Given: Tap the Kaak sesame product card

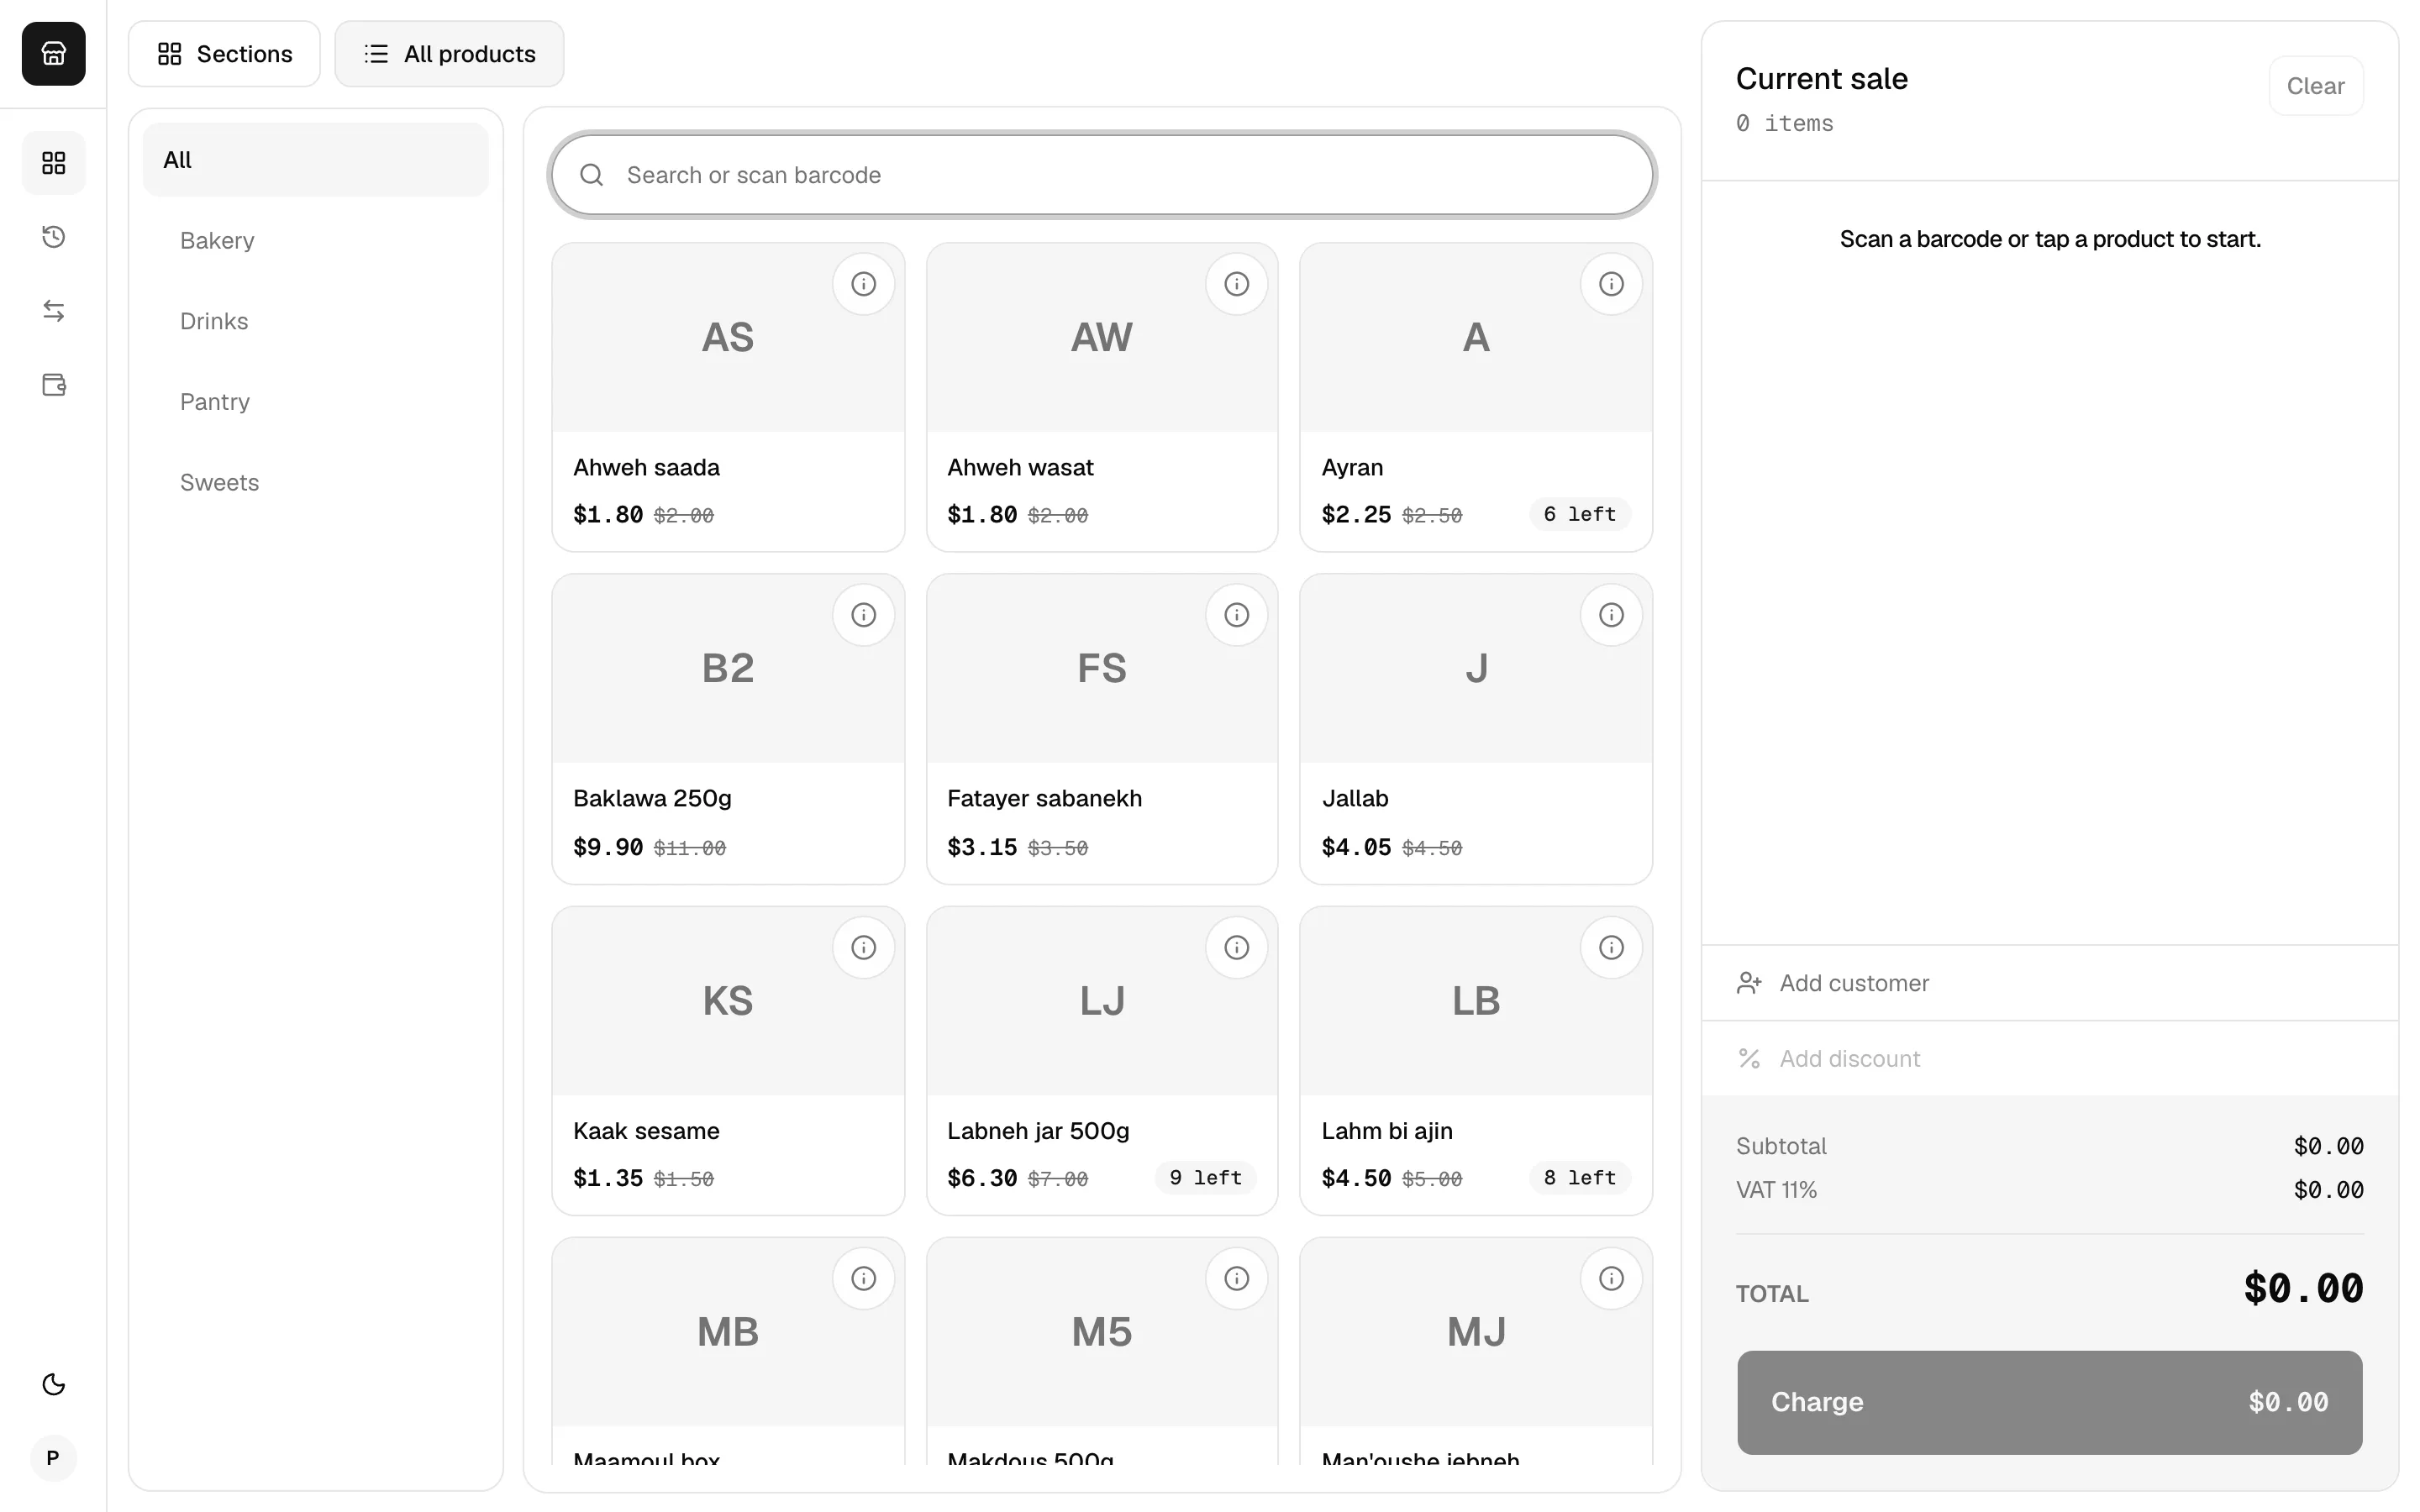Looking at the screenshot, I should coord(728,1061).
